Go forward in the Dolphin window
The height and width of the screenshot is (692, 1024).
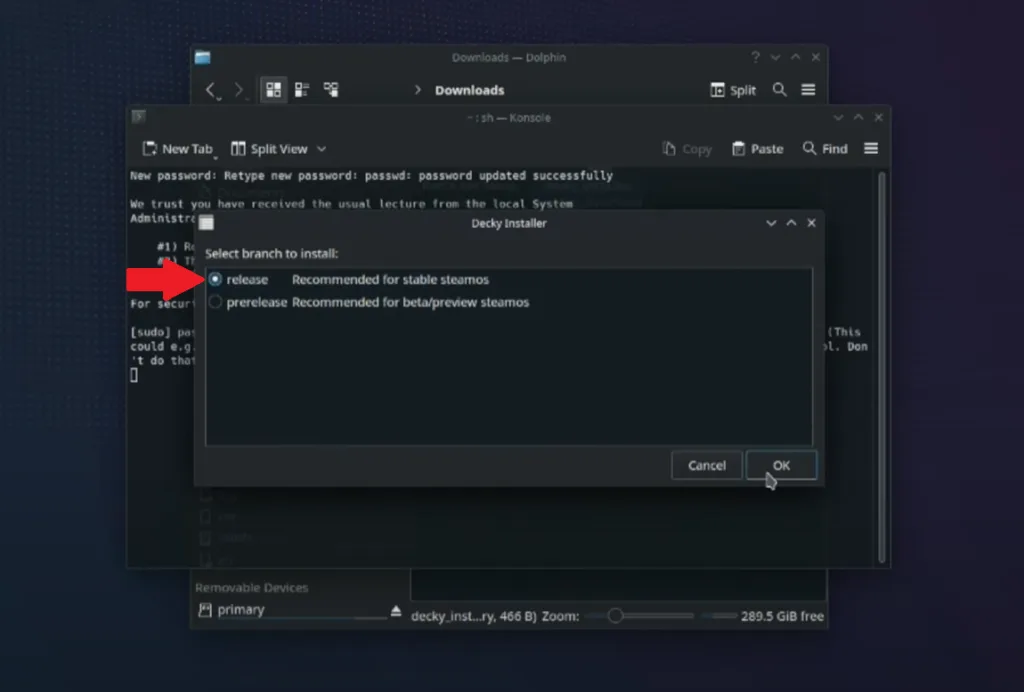pos(238,90)
